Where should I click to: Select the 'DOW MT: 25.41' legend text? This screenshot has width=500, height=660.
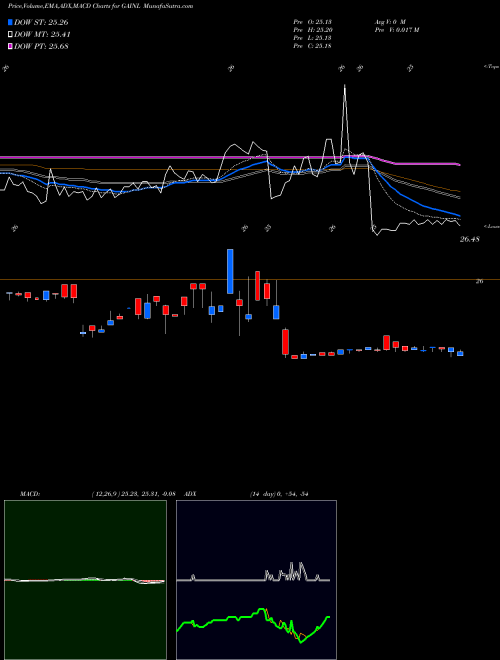coord(42,35)
